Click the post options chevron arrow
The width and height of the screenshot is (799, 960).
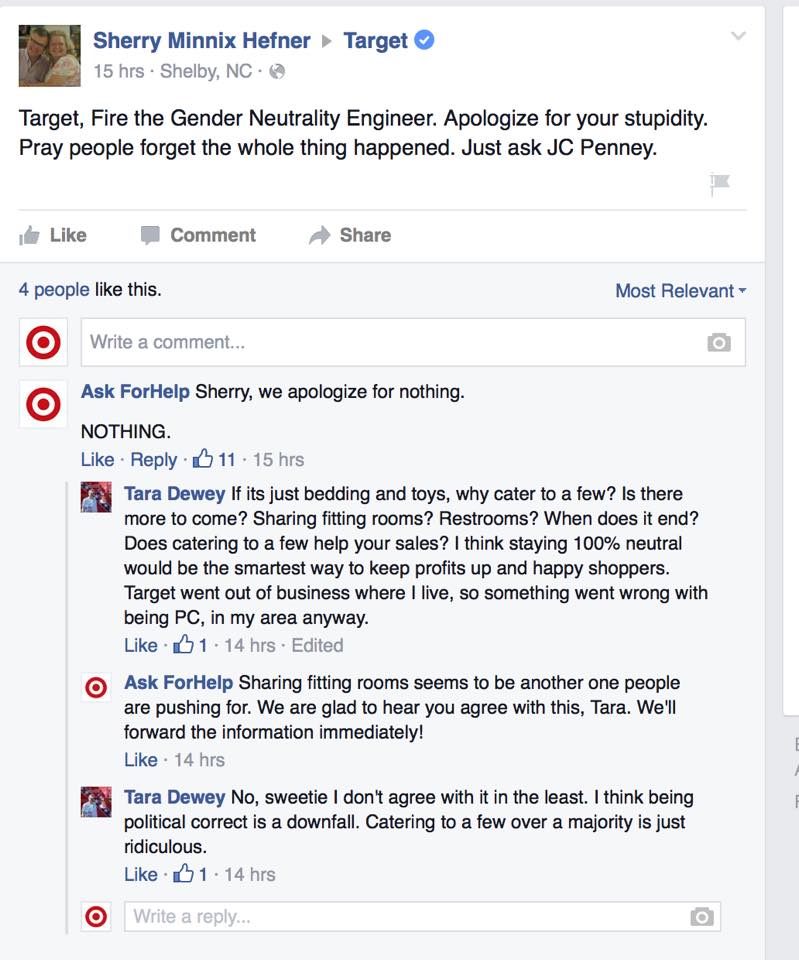[x=738, y=36]
